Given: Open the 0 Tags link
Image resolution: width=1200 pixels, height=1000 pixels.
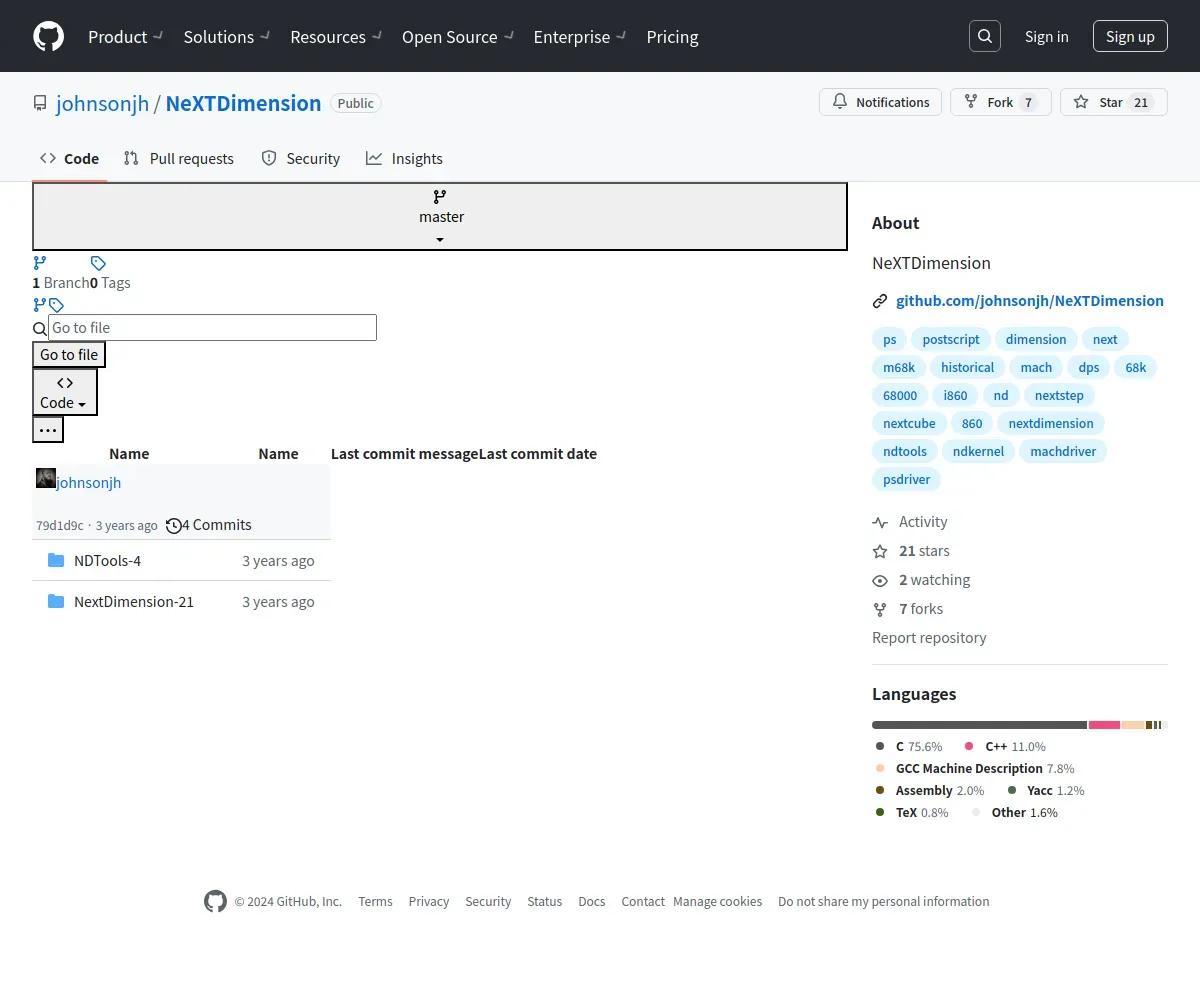Looking at the screenshot, I should (x=110, y=282).
